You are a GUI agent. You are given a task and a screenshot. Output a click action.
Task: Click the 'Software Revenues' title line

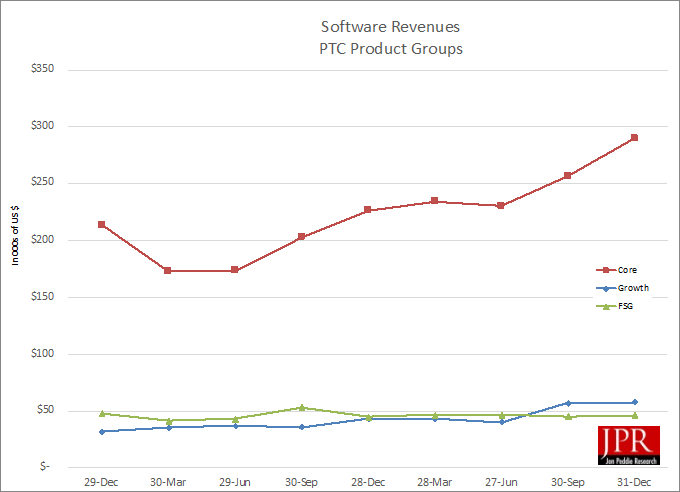[x=390, y=27]
